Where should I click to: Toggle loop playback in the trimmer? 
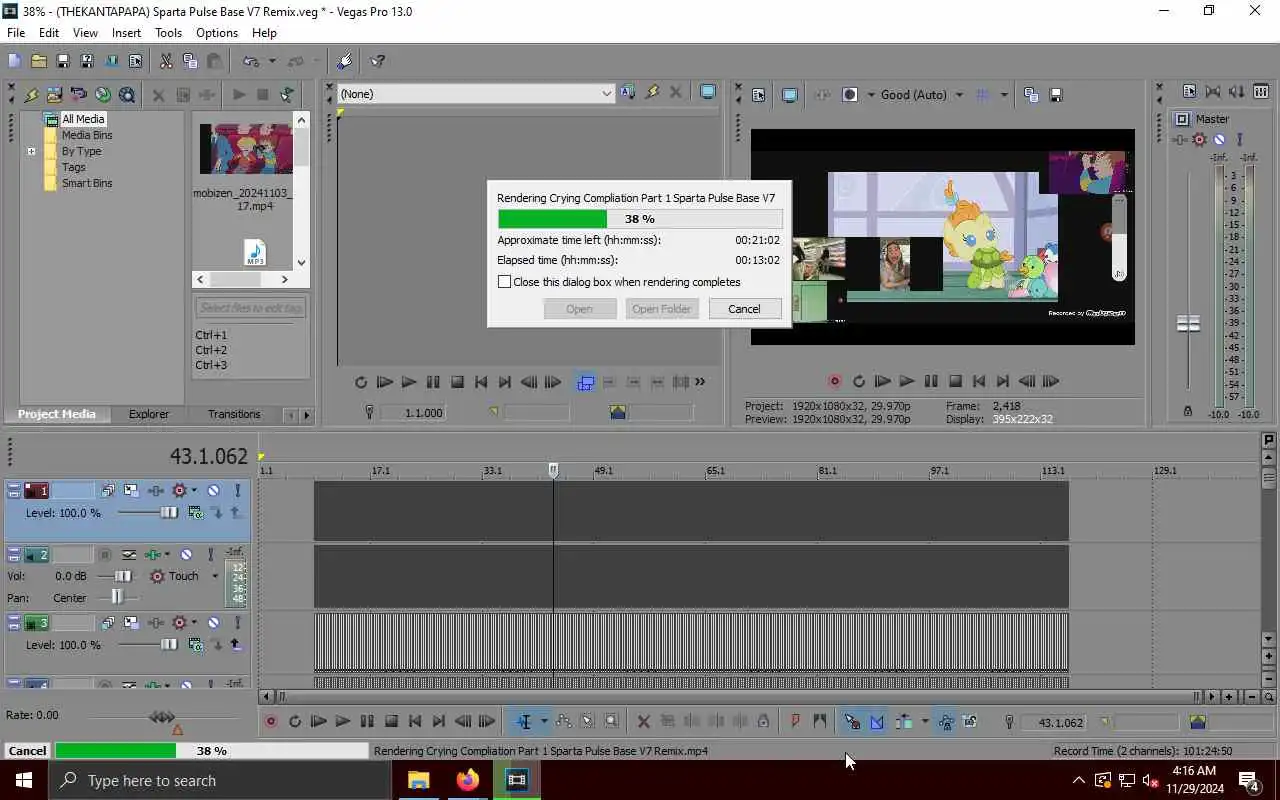(x=361, y=382)
